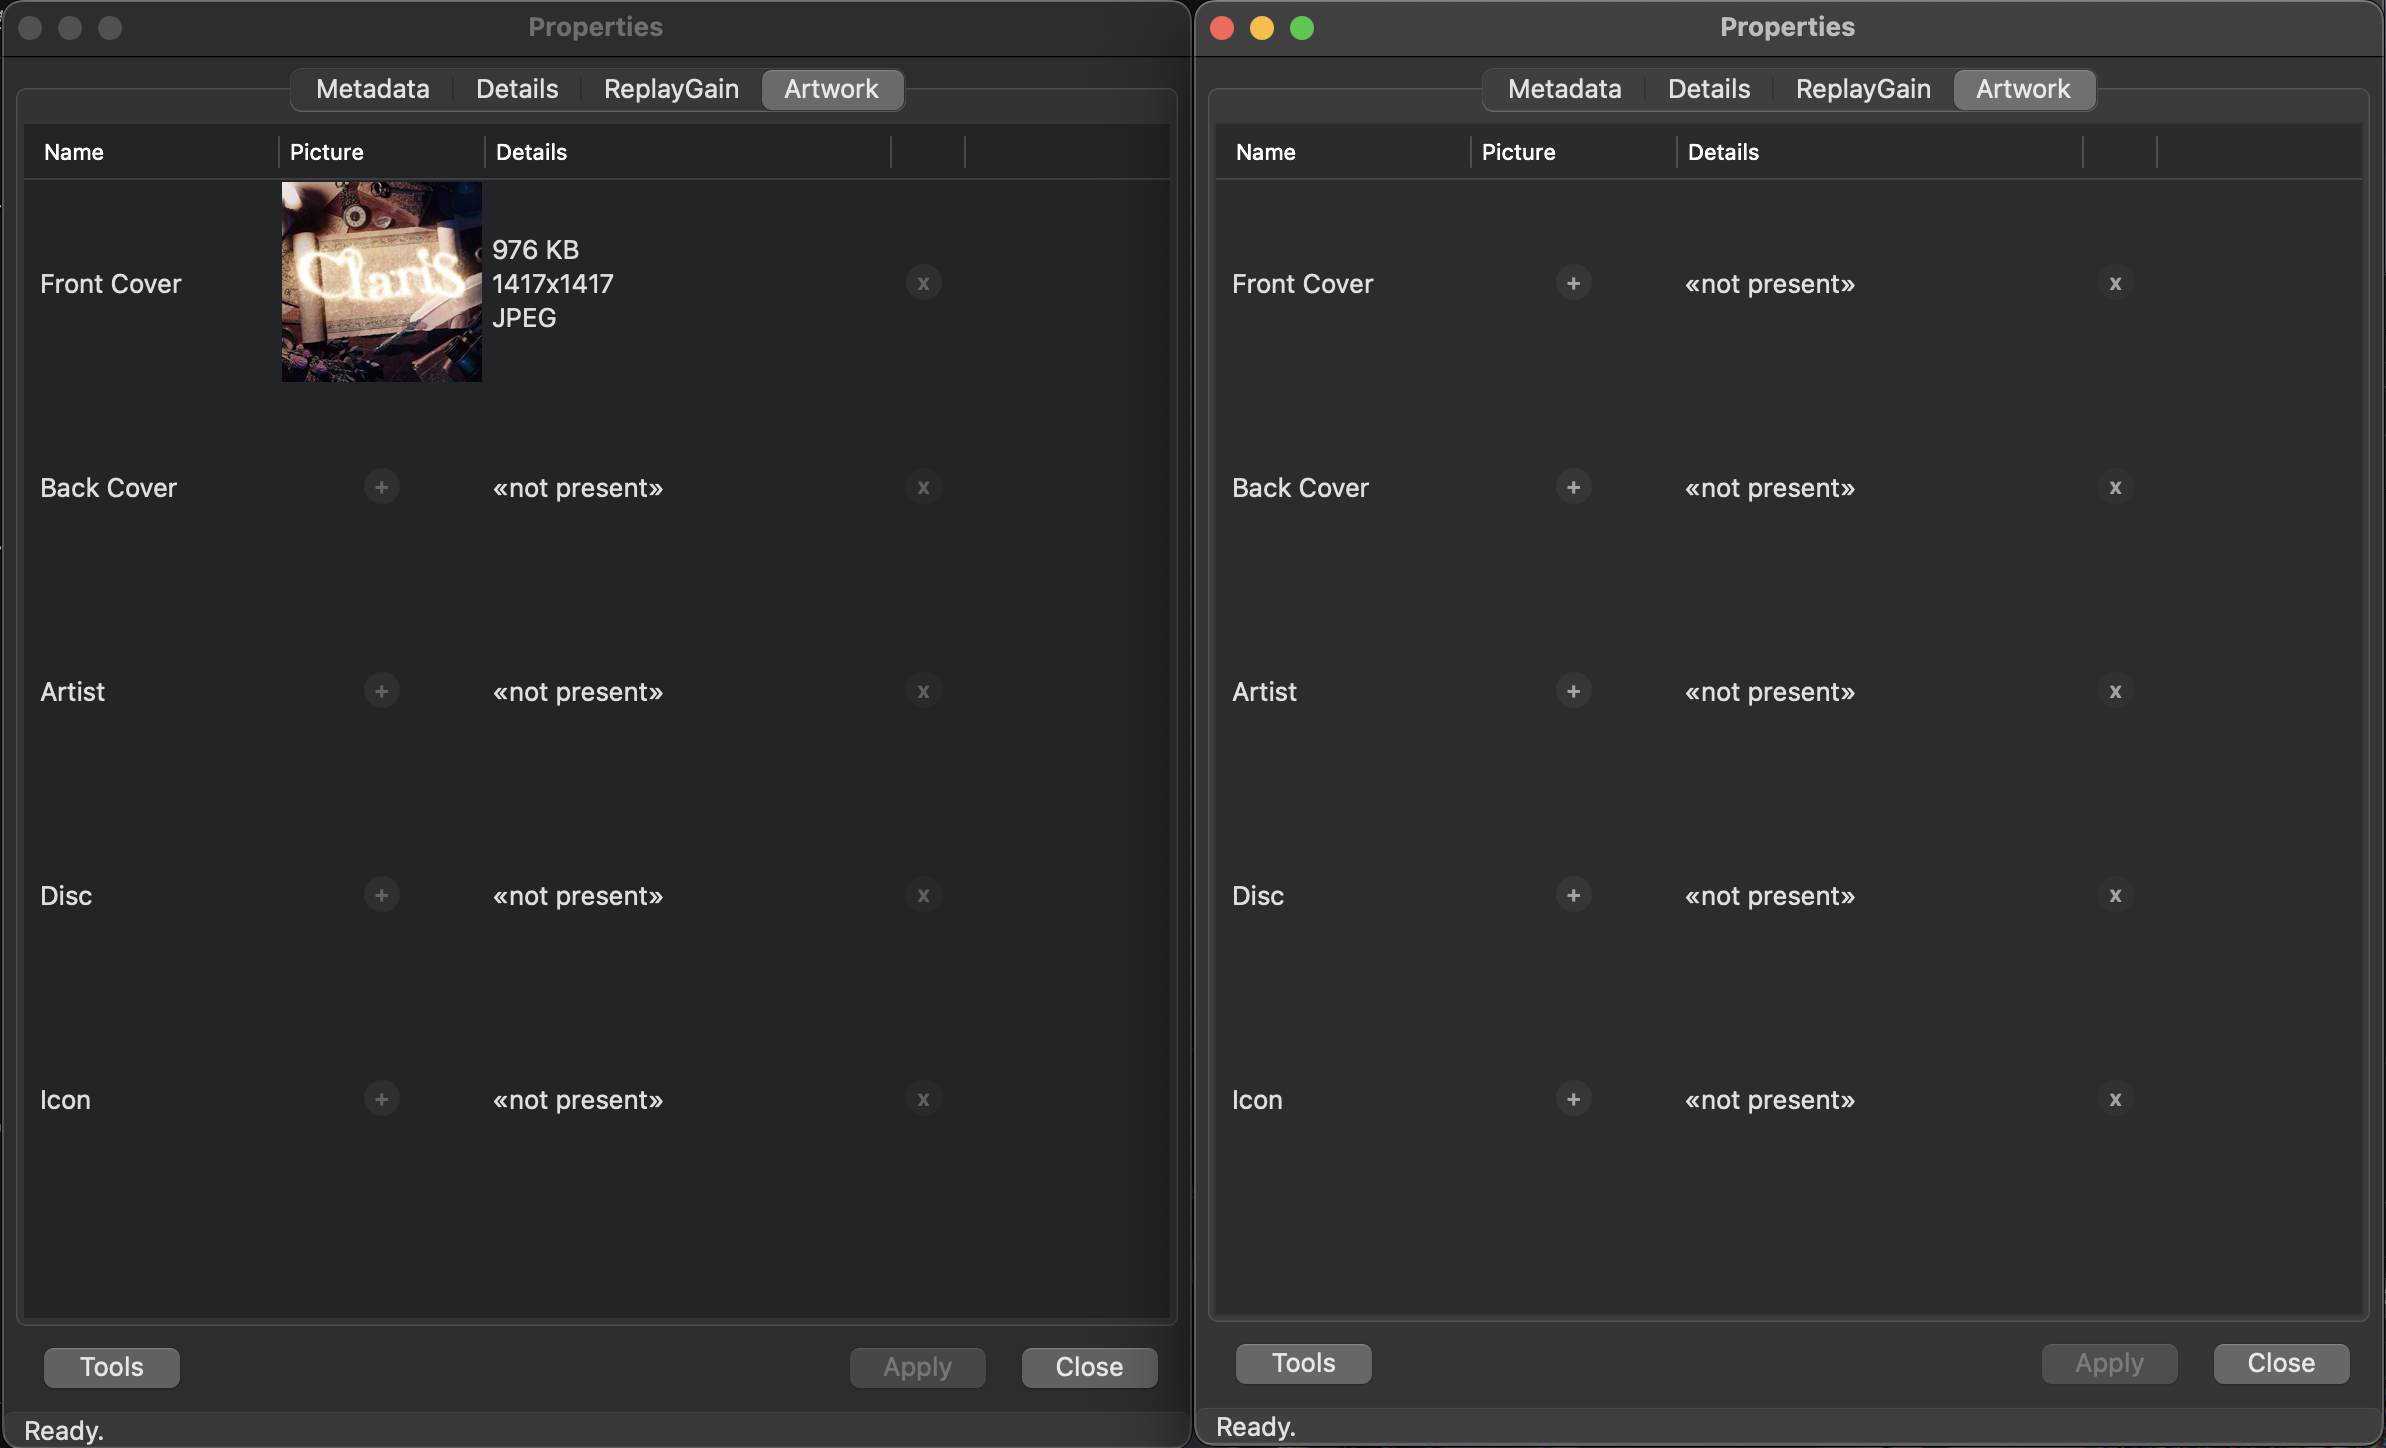The image size is (2386, 1448).
Task: Add Artist picture in right window
Action: pyautogui.click(x=1573, y=691)
